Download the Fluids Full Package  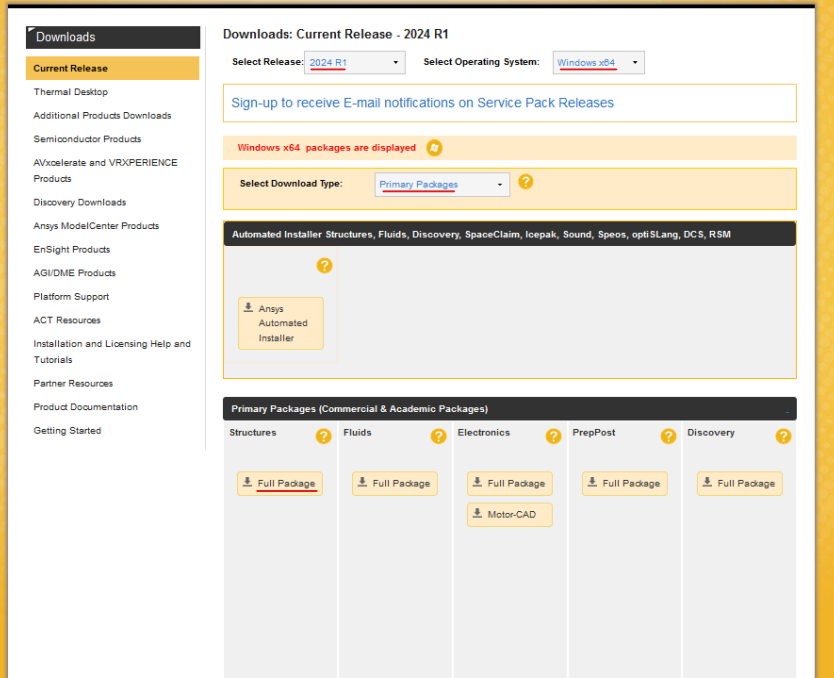(x=394, y=484)
